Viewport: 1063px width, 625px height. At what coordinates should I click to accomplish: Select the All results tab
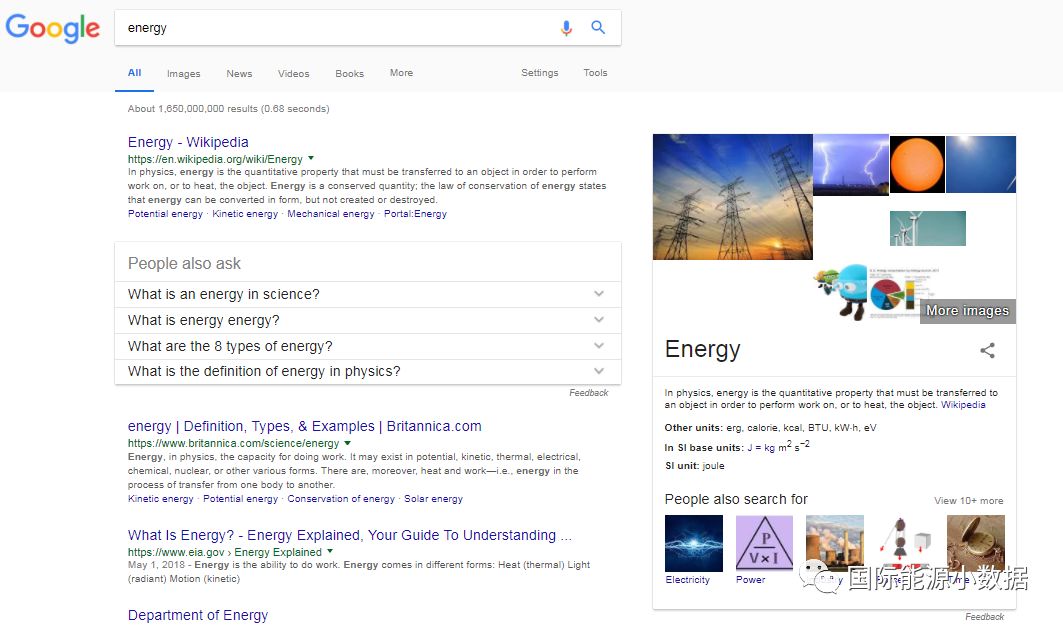click(134, 73)
